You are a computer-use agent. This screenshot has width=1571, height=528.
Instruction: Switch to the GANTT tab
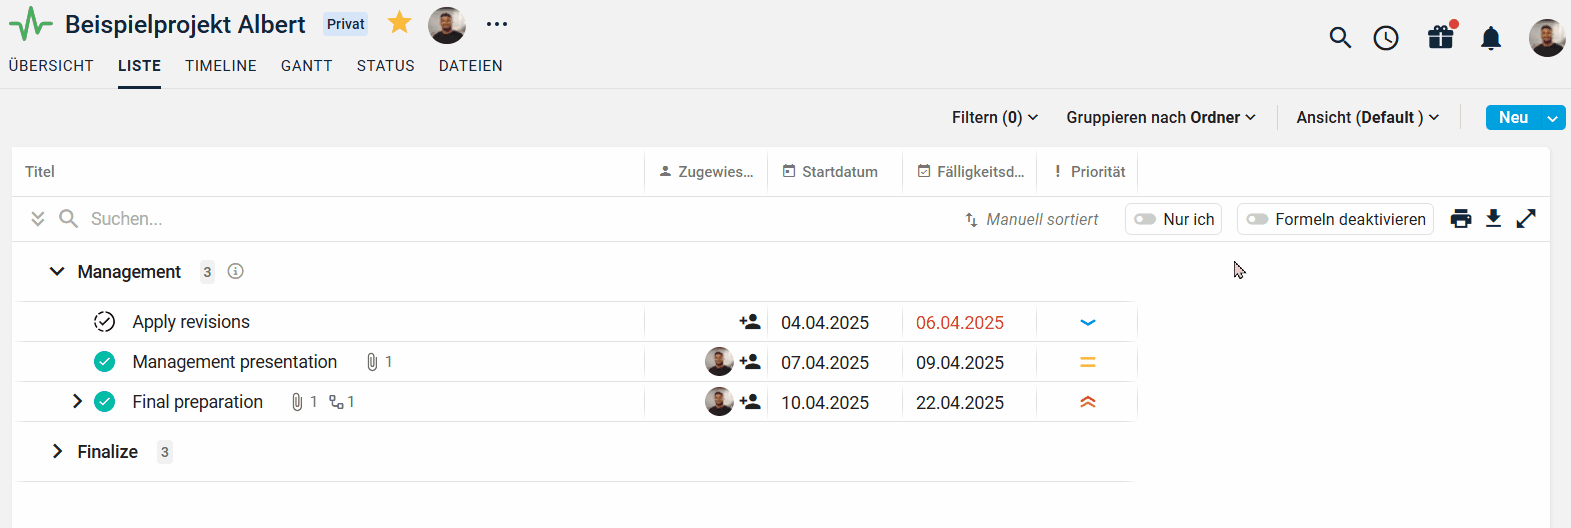tap(306, 66)
